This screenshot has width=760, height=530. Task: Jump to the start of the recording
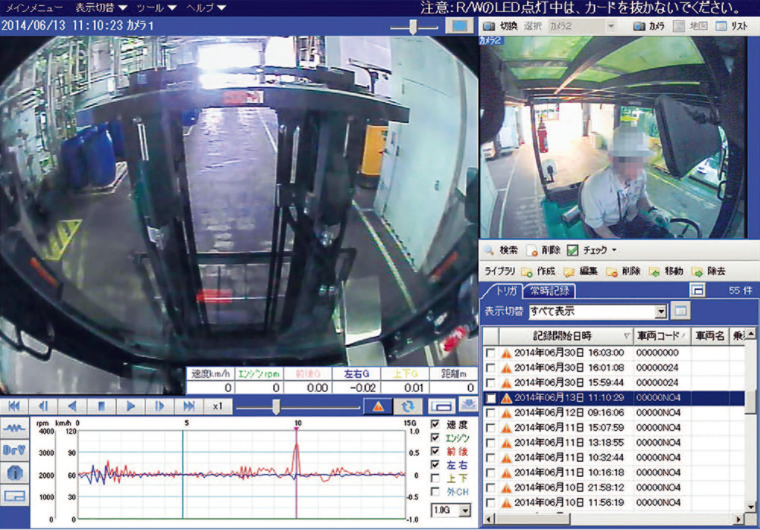tap(14, 406)
